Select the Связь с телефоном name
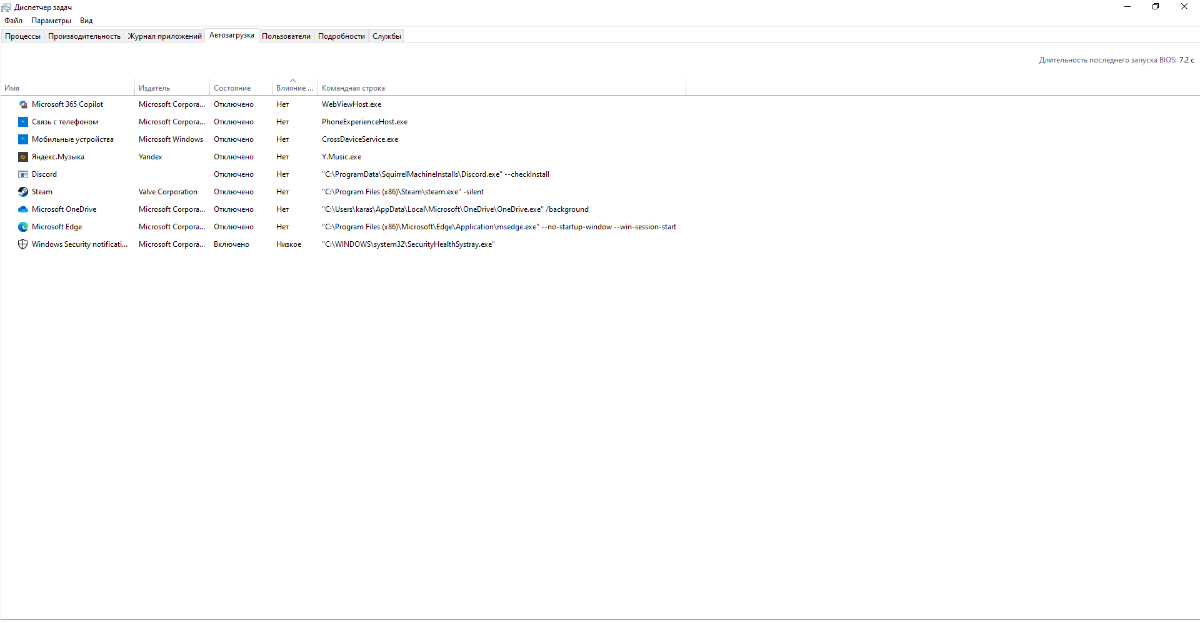Viewport: 1200px width, 623px height. point(65,122)
